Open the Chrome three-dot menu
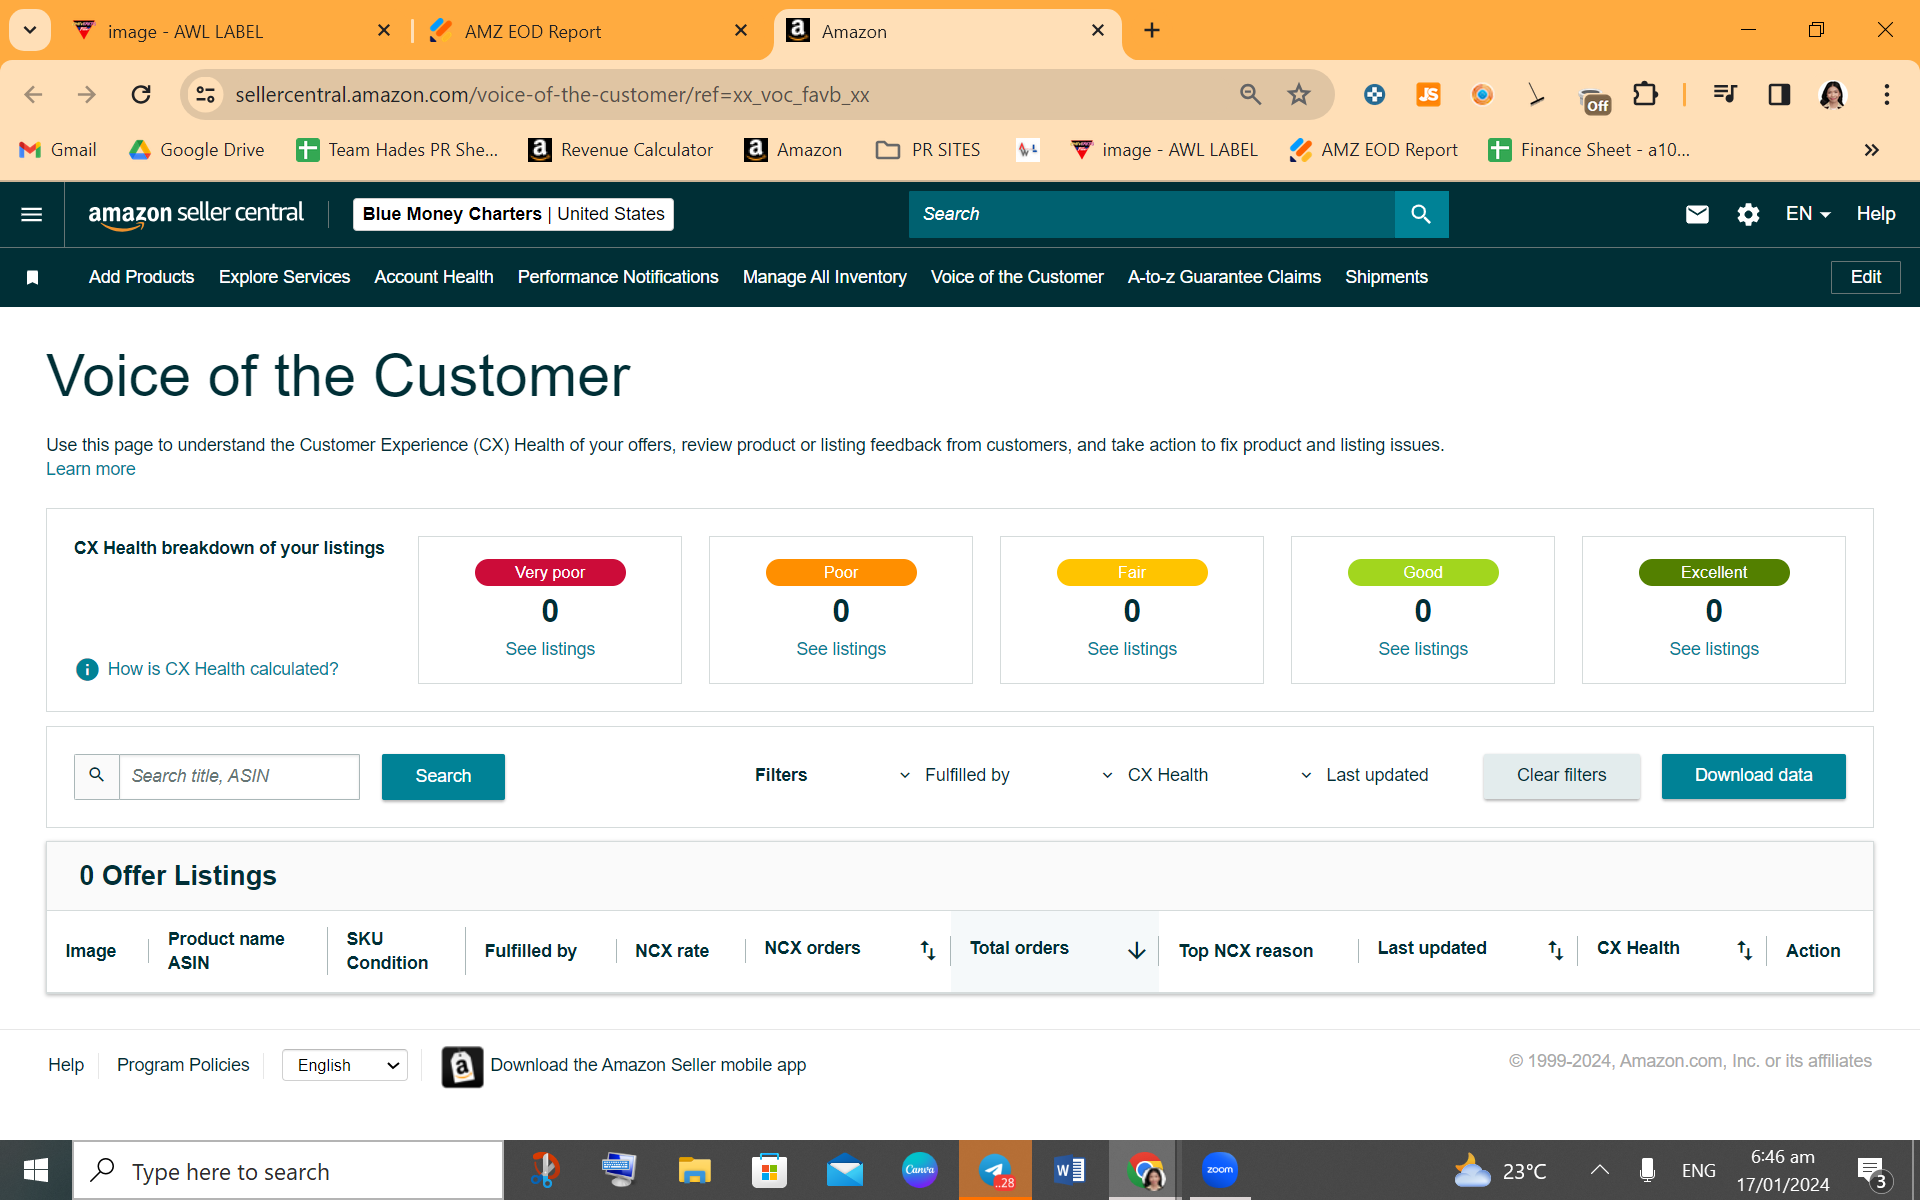1920x1200 pixels. point(1887,94)
